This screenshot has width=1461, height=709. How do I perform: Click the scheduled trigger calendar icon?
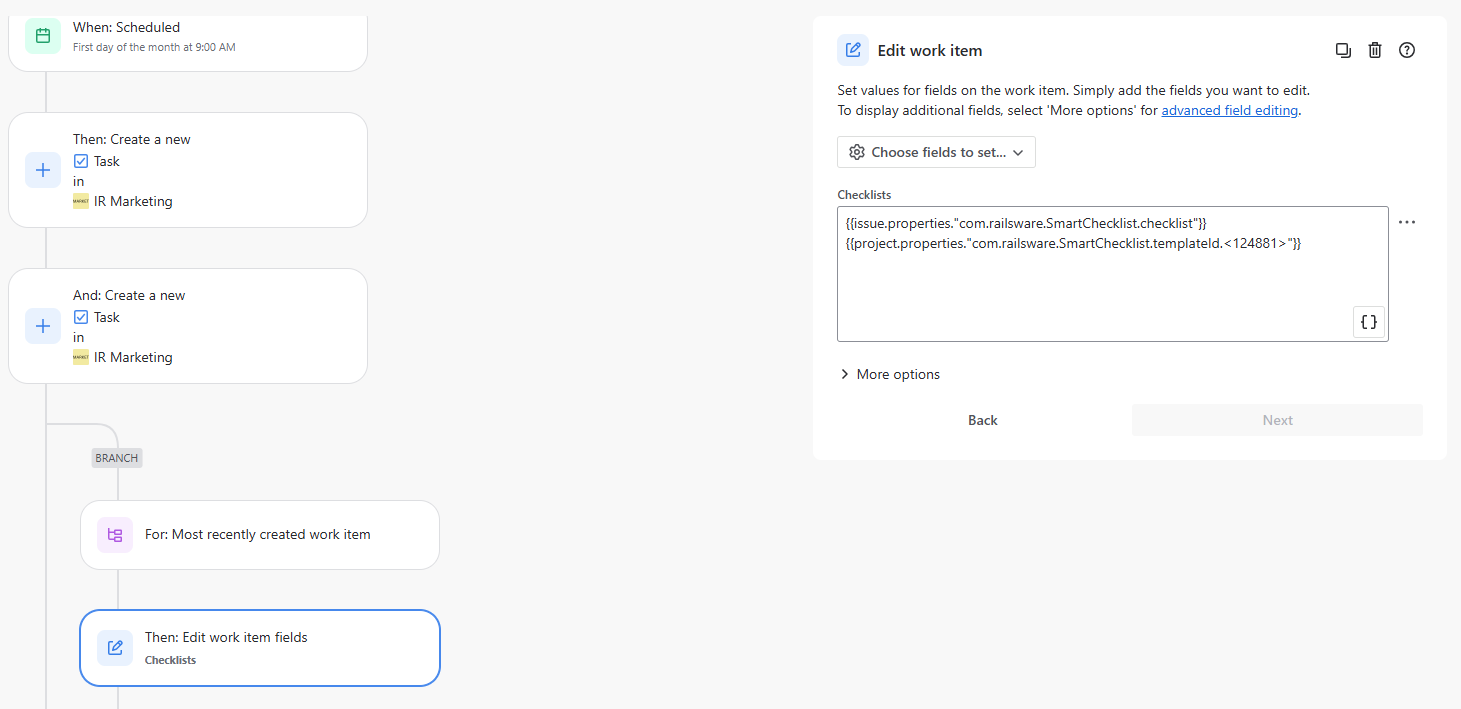pos(42,35)
